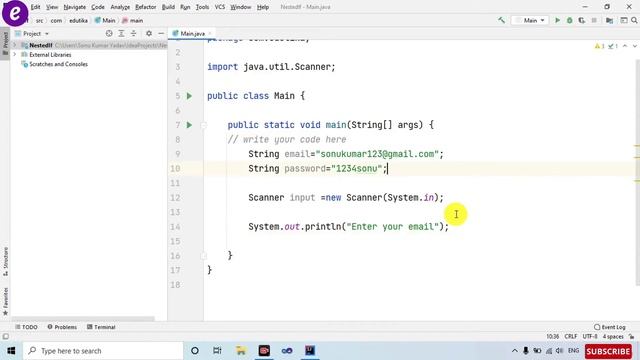Screen dimensions: 640x360
Task: Open the run anything window icon
Action: point(624,20)
